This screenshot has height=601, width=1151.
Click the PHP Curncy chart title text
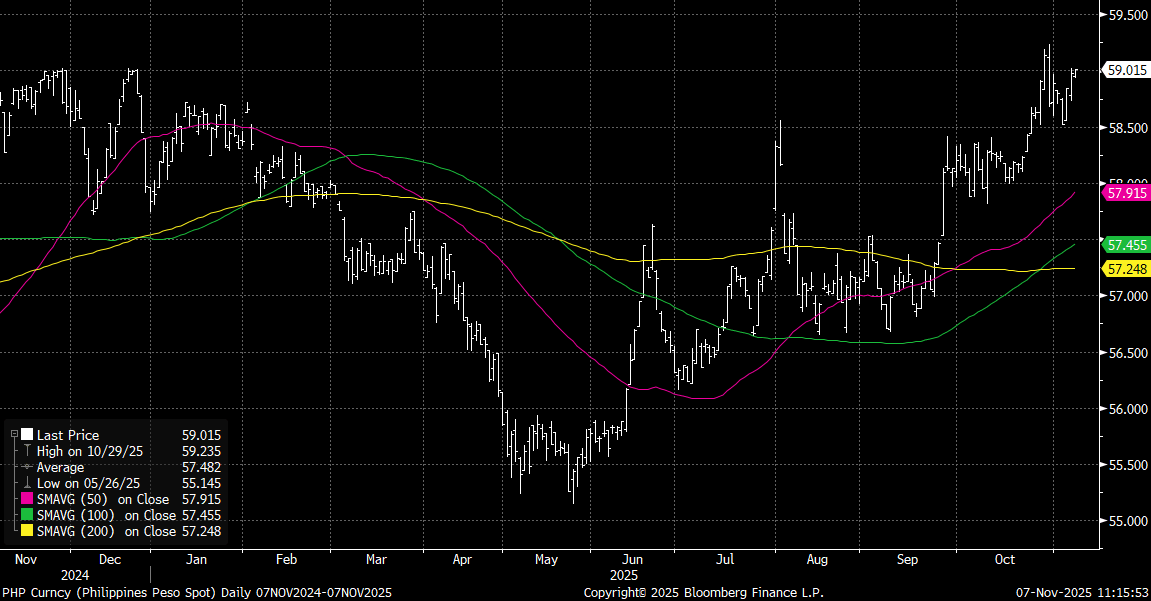click(x=196, y=593)
